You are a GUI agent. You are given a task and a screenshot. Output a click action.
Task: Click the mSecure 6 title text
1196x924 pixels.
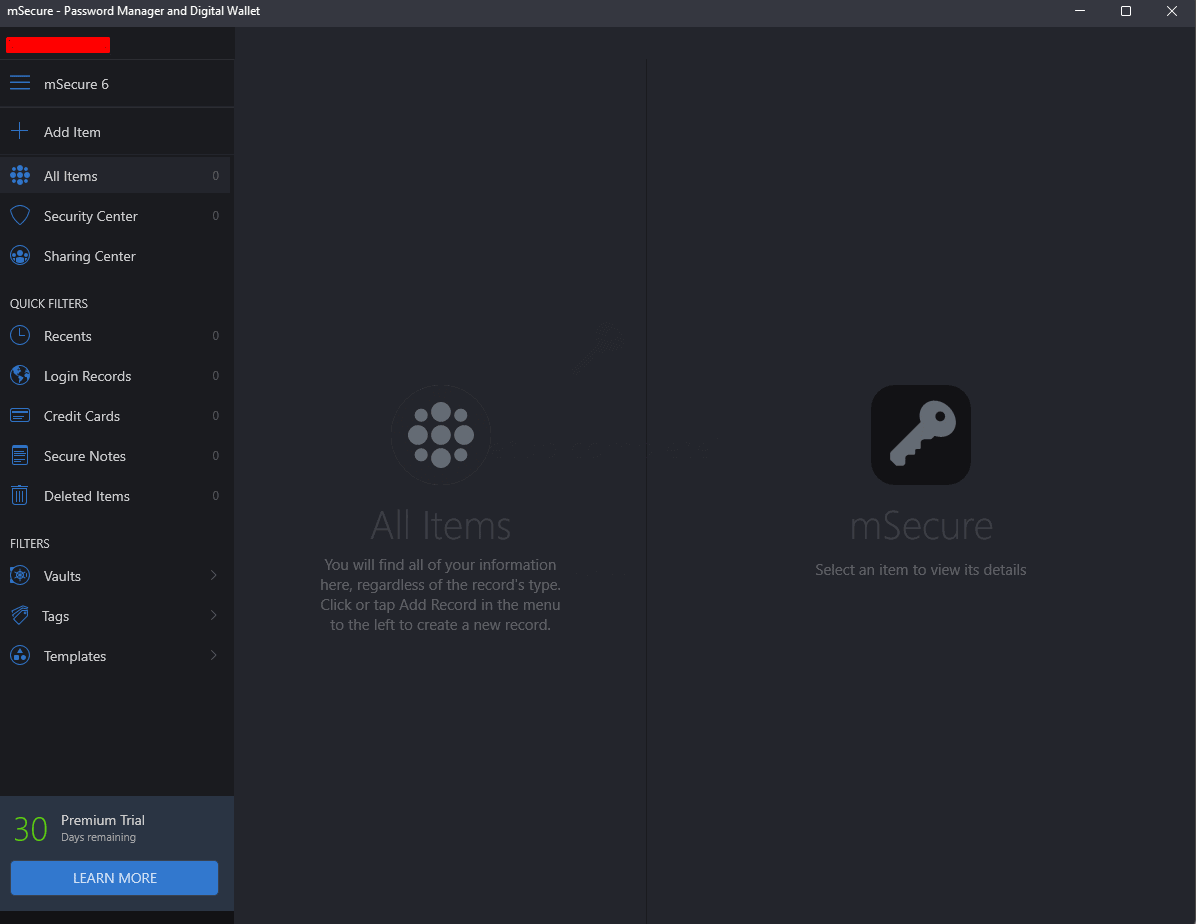(x=76, y=84)
